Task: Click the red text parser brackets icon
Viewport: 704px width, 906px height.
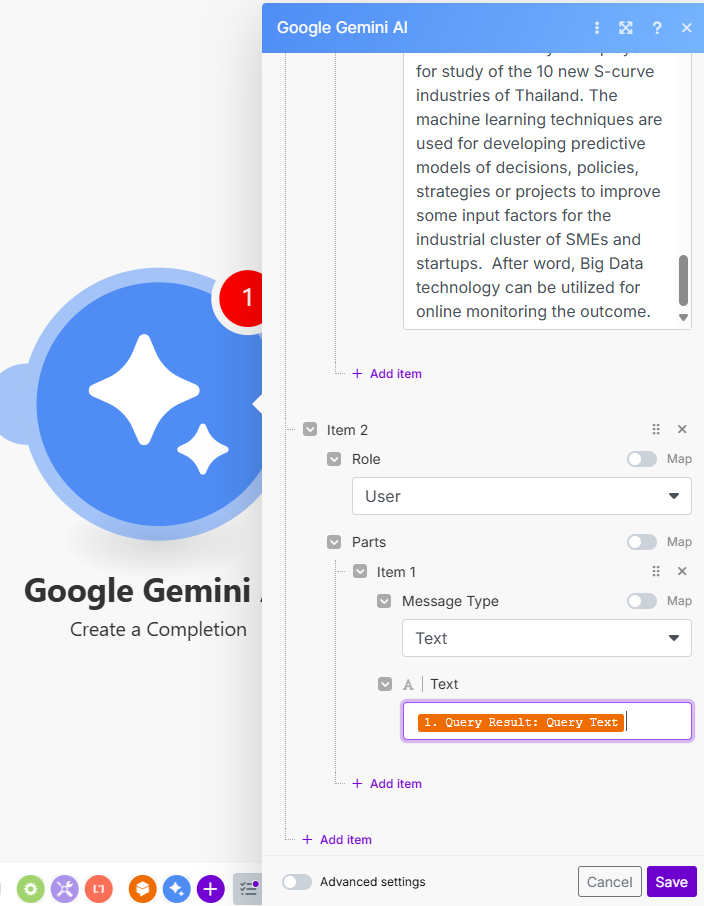Action: click(98, 888)
